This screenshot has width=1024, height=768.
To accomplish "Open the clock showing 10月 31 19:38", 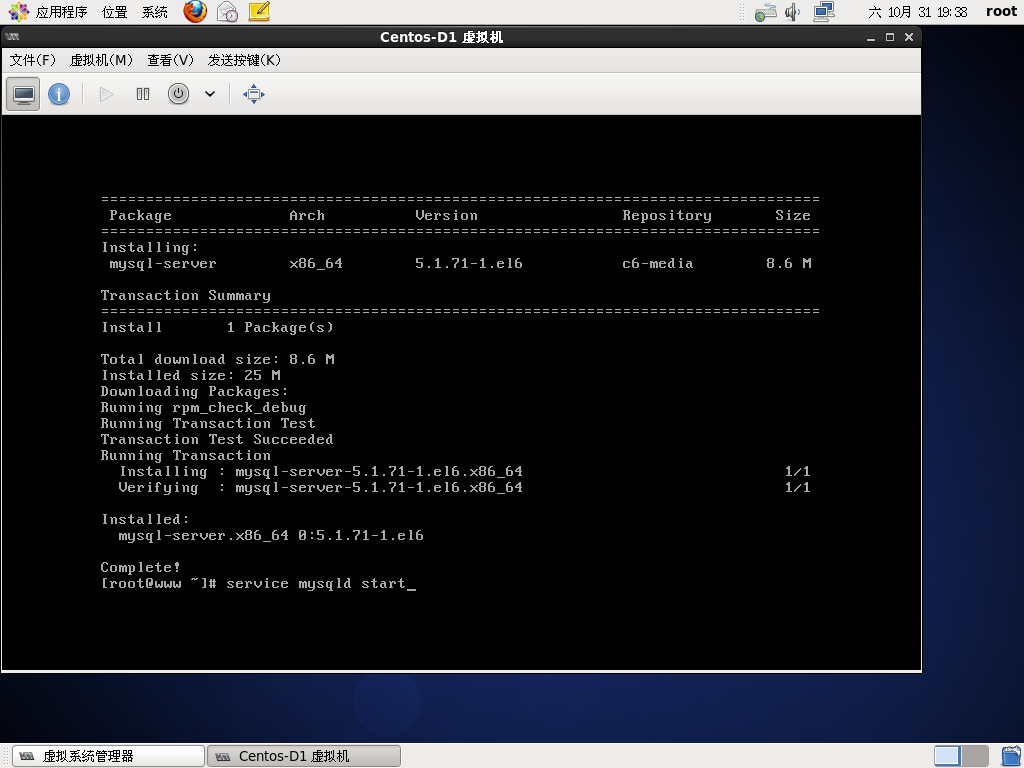I will click(918, 12).
